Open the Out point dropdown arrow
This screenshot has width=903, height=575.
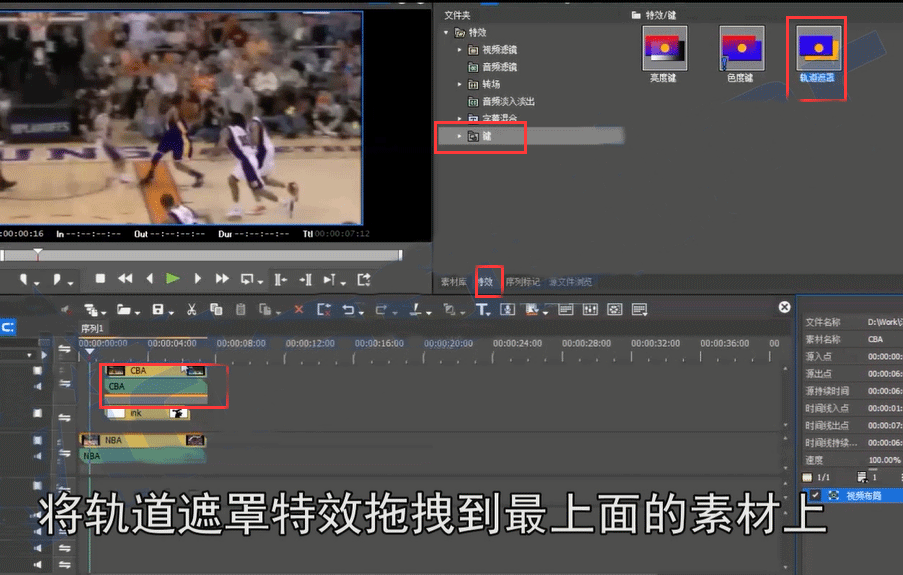[x=70, y=283]
